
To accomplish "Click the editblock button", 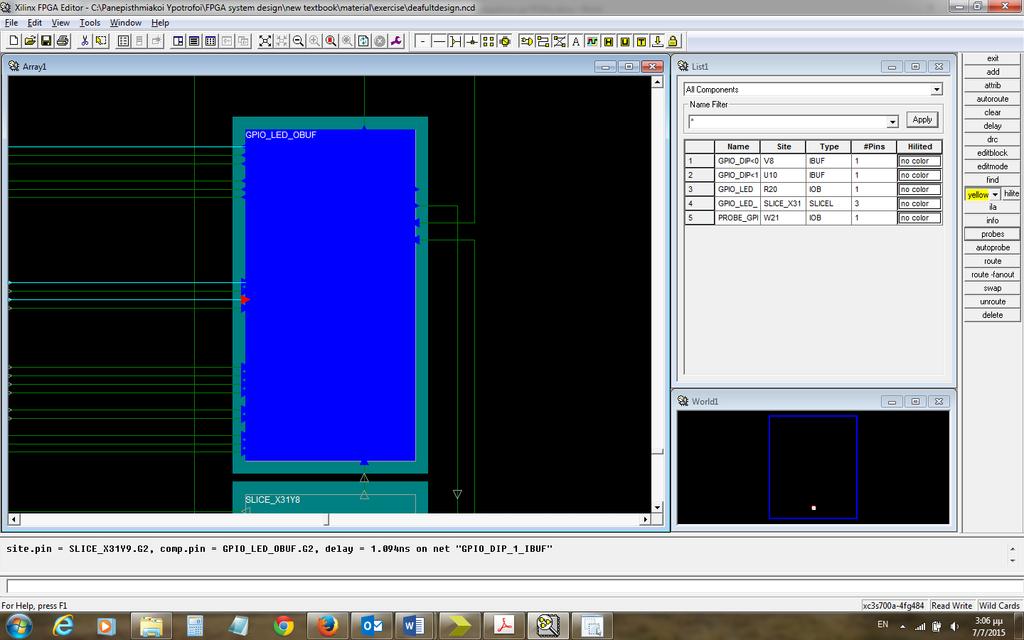I will click(992, 153).
